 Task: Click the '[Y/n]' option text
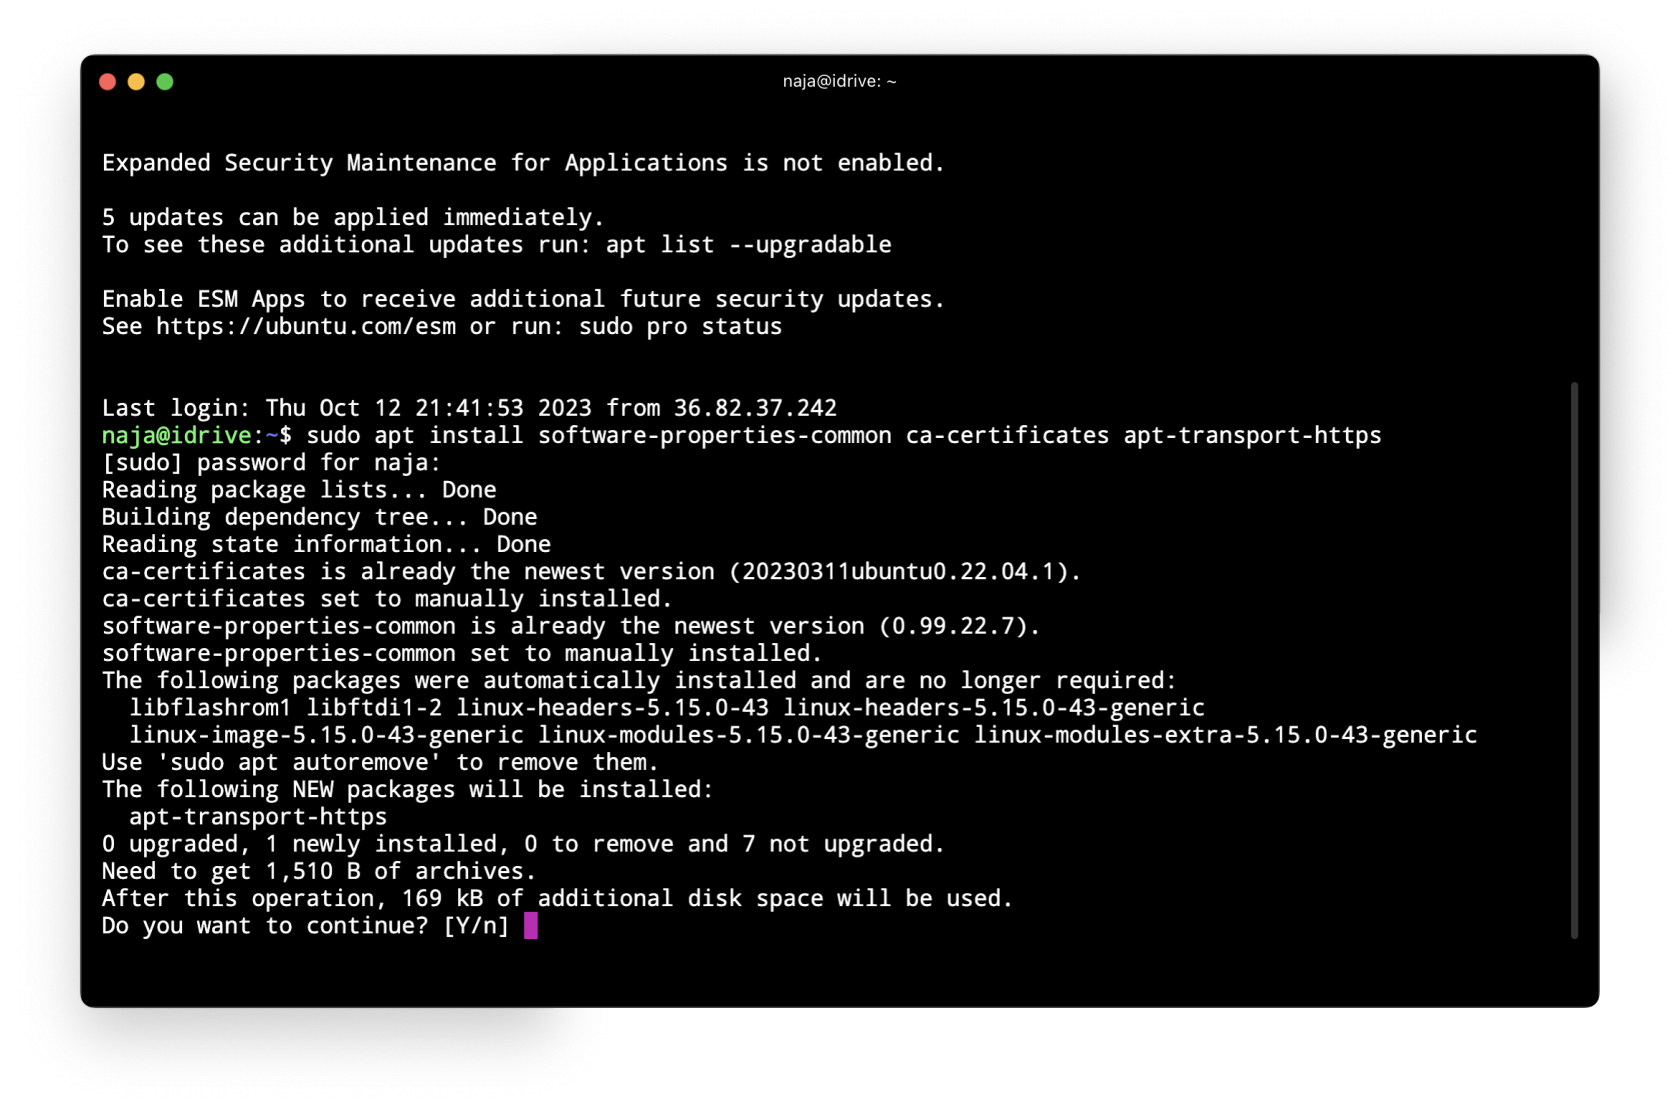[476, 925]
